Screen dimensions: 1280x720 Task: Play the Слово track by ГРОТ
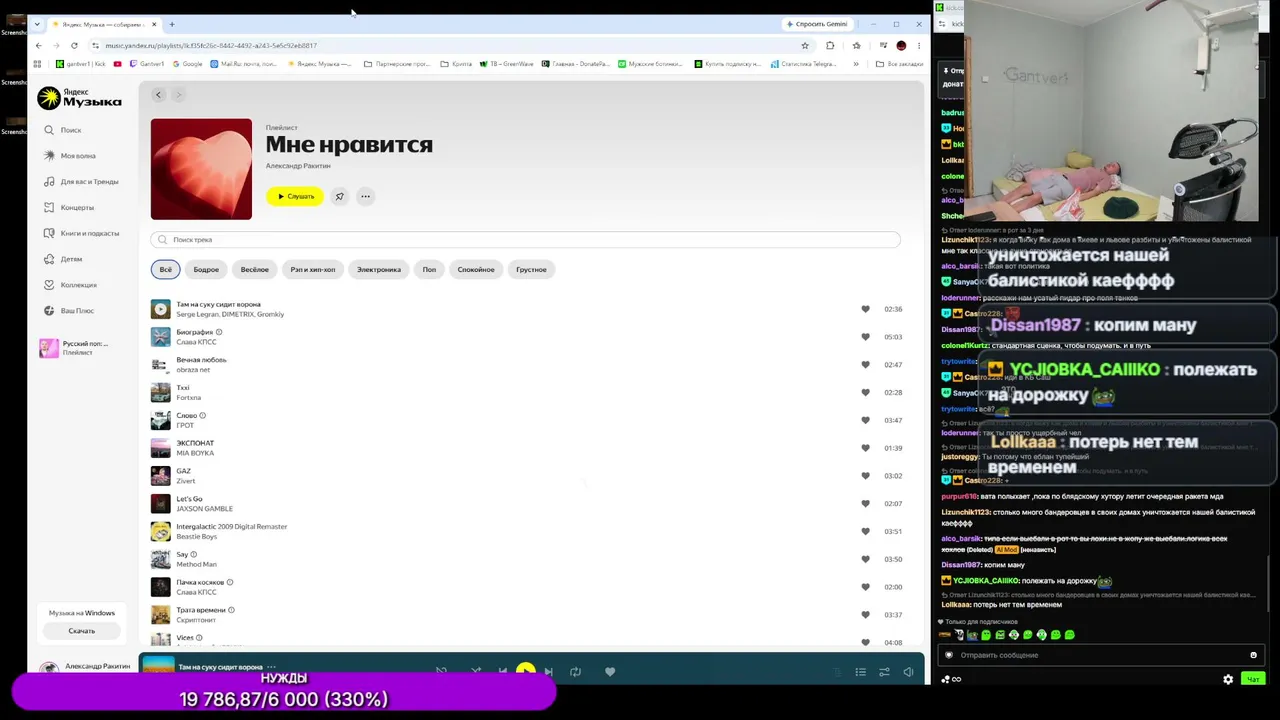[x=160, y=420]
